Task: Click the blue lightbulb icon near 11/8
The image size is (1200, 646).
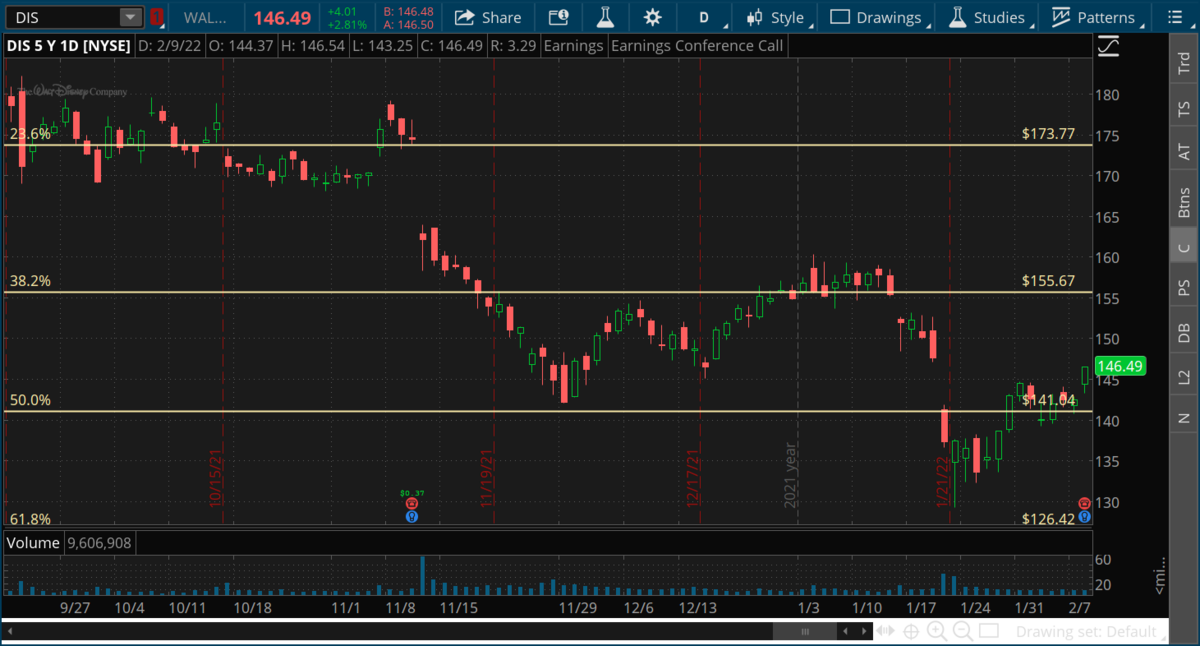Action: [x=411, y=516]
